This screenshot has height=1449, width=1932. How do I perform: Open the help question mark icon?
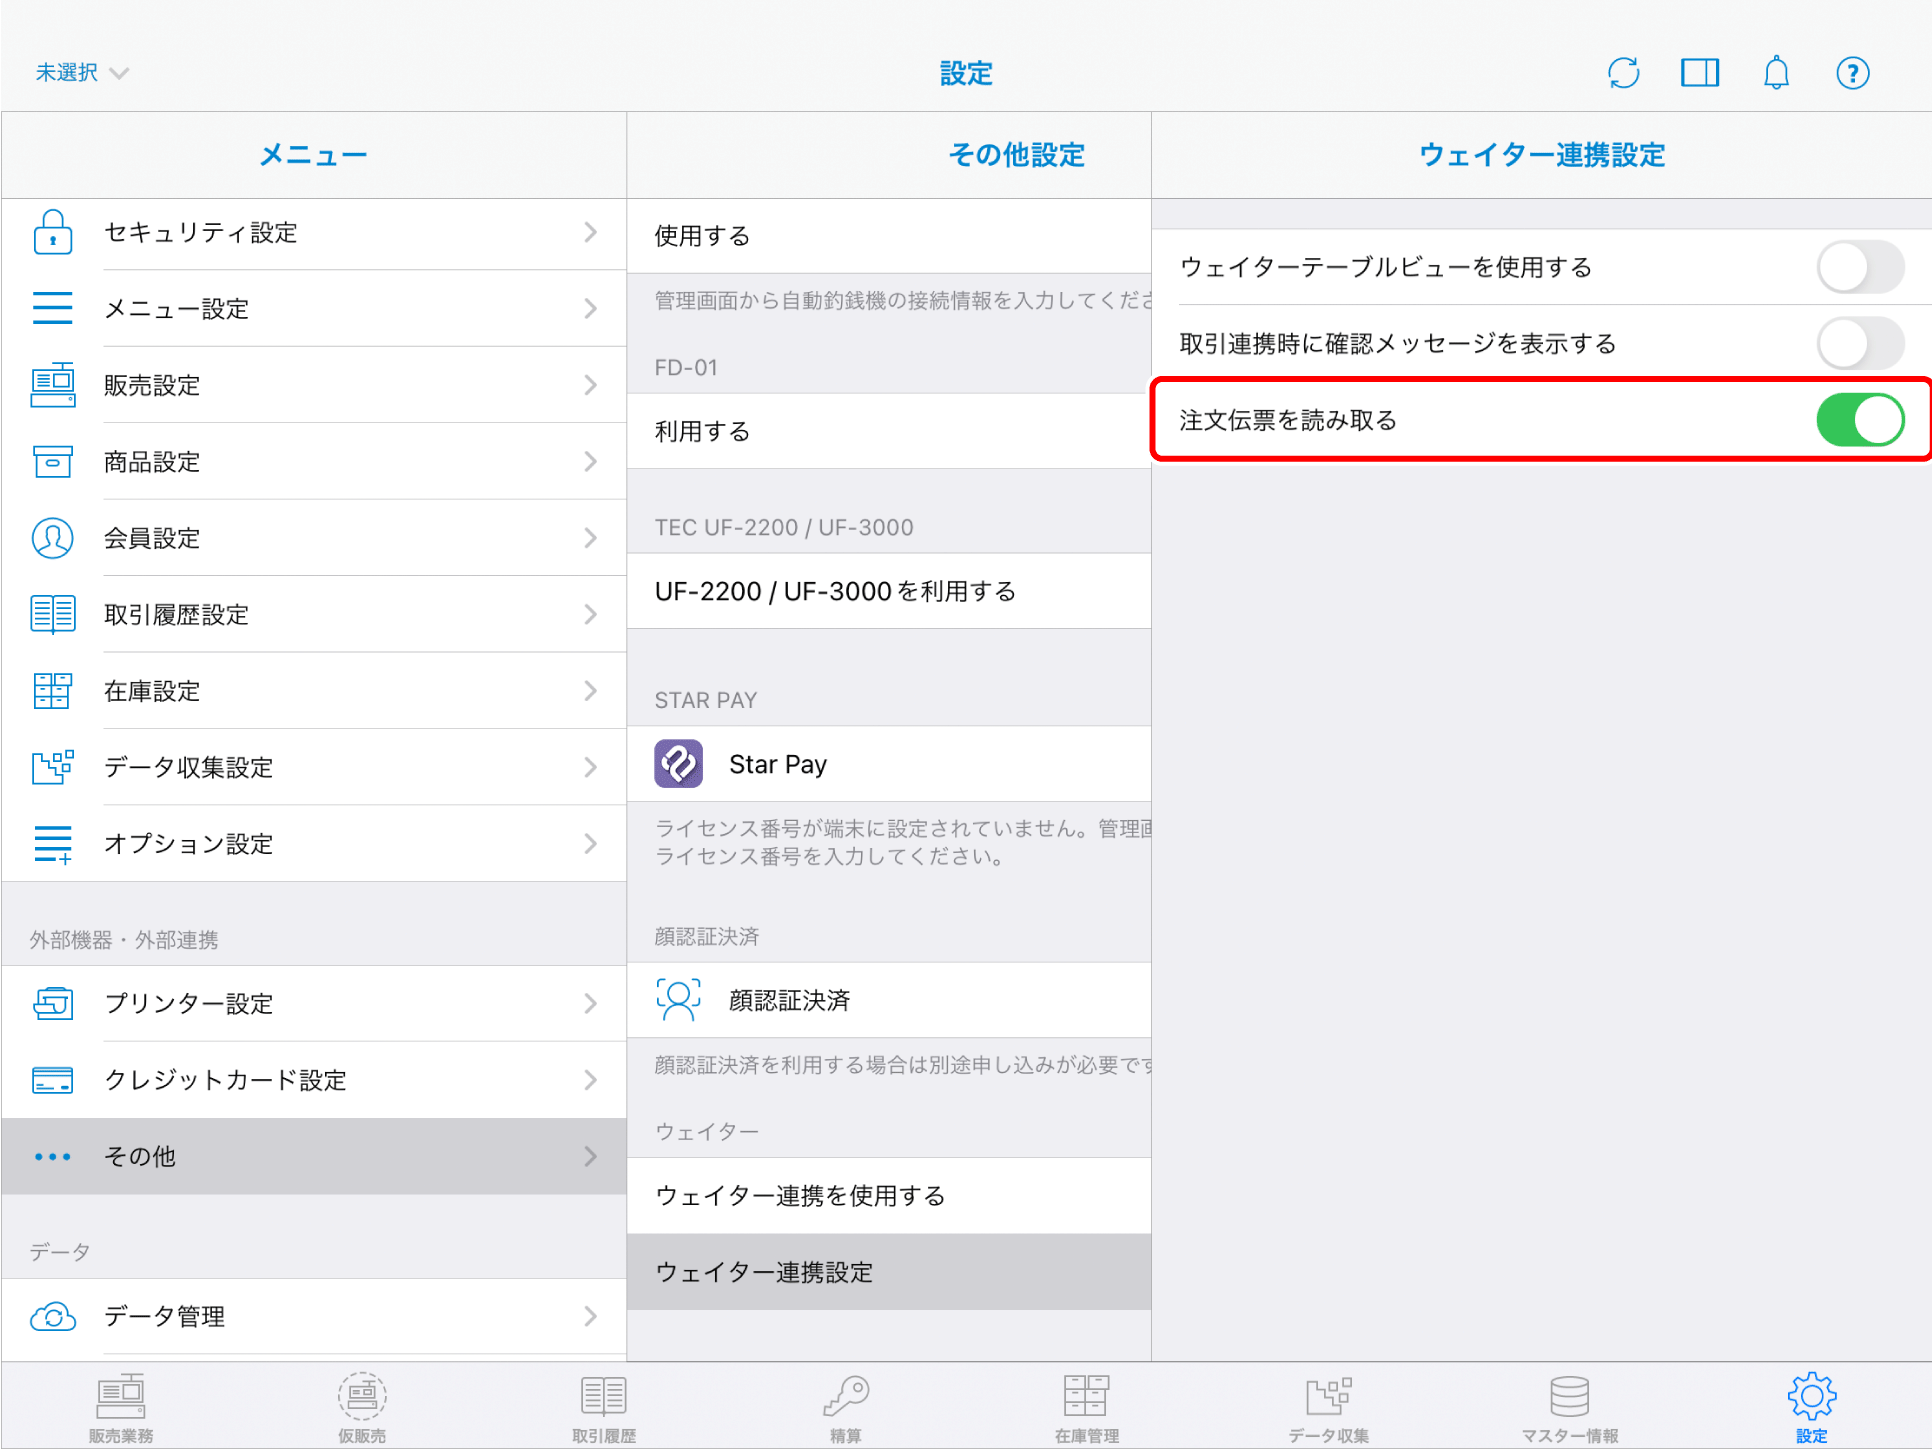click(1852, 73)
